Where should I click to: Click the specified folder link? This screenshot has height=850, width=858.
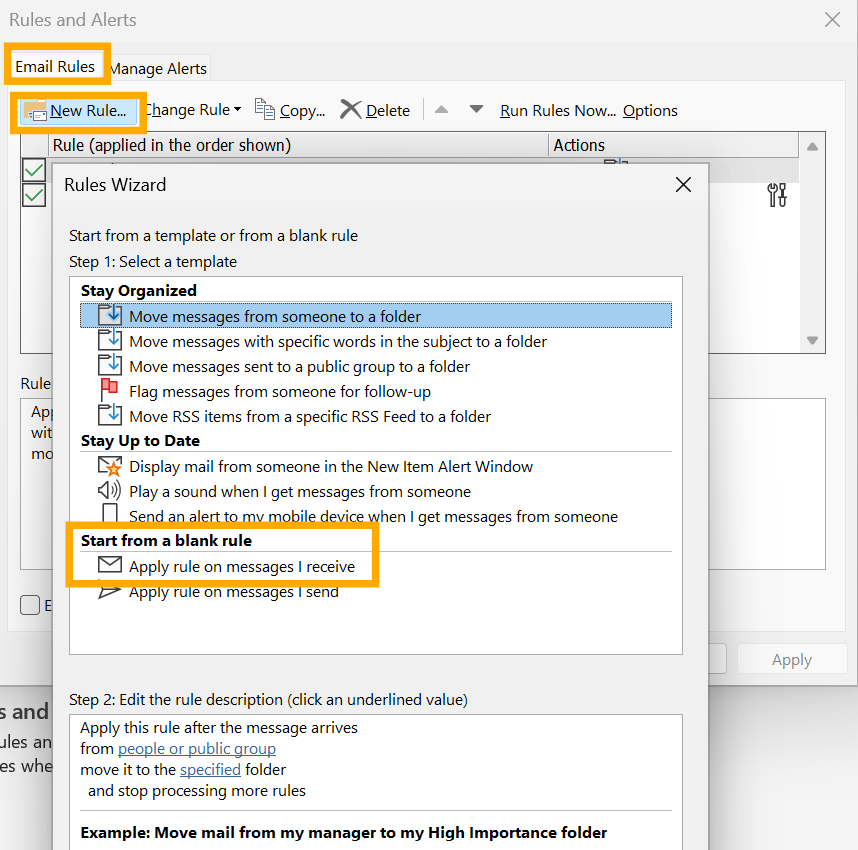click(x=210, y=770)
